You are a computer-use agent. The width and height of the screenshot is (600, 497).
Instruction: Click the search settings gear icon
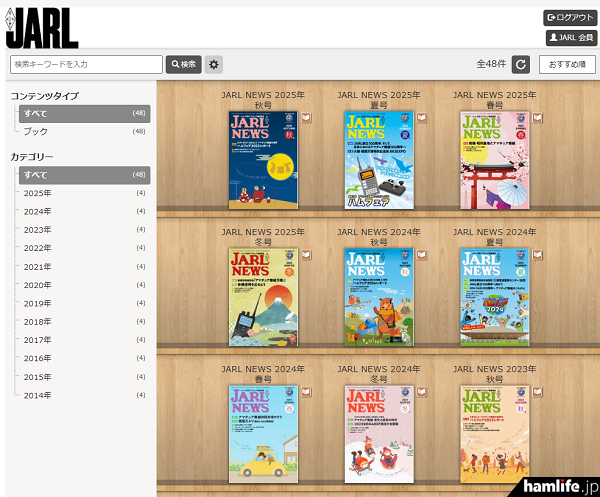(214, 64)
